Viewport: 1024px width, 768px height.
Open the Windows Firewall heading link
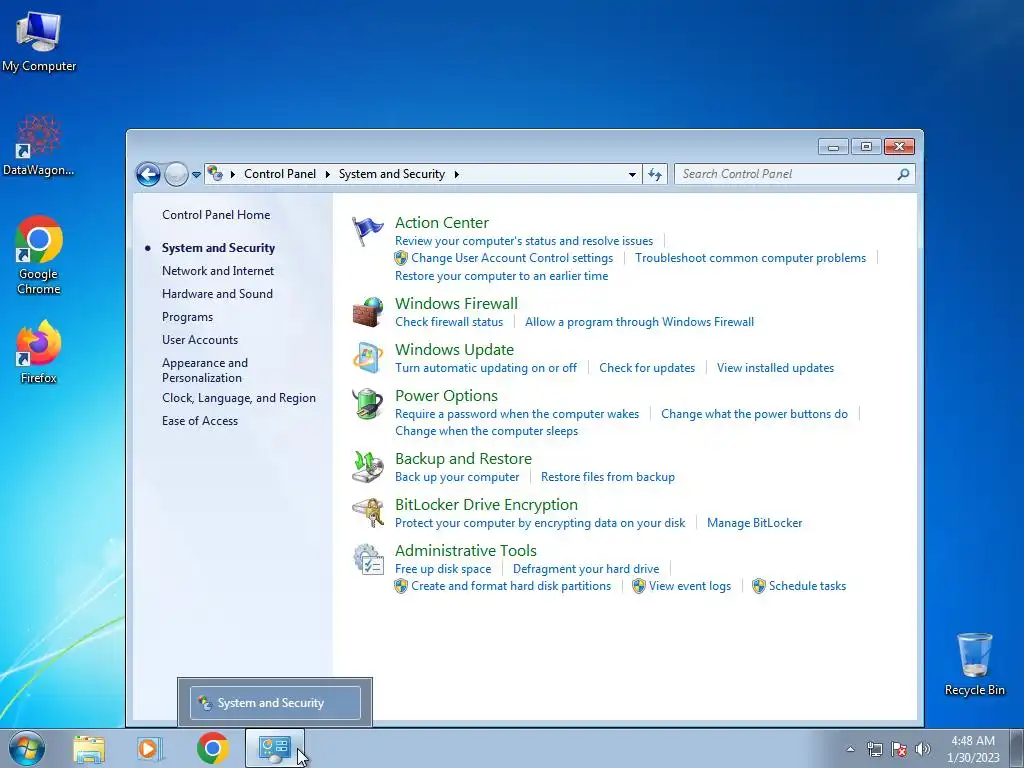click(456, 304)
